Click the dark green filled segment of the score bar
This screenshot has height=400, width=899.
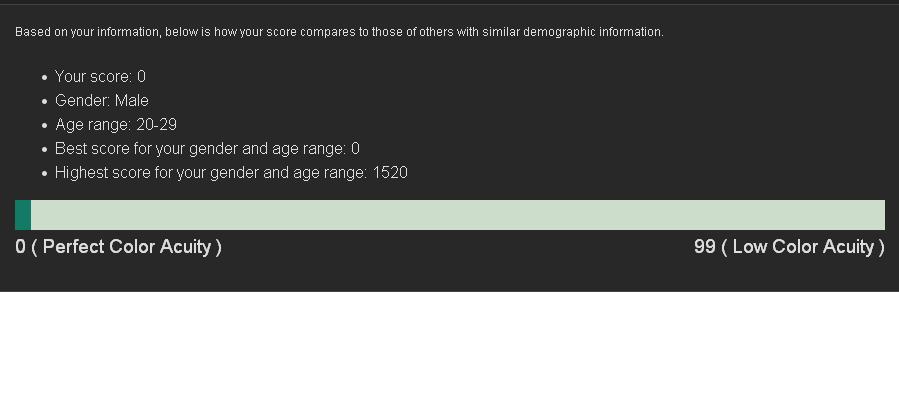point(23,215)
